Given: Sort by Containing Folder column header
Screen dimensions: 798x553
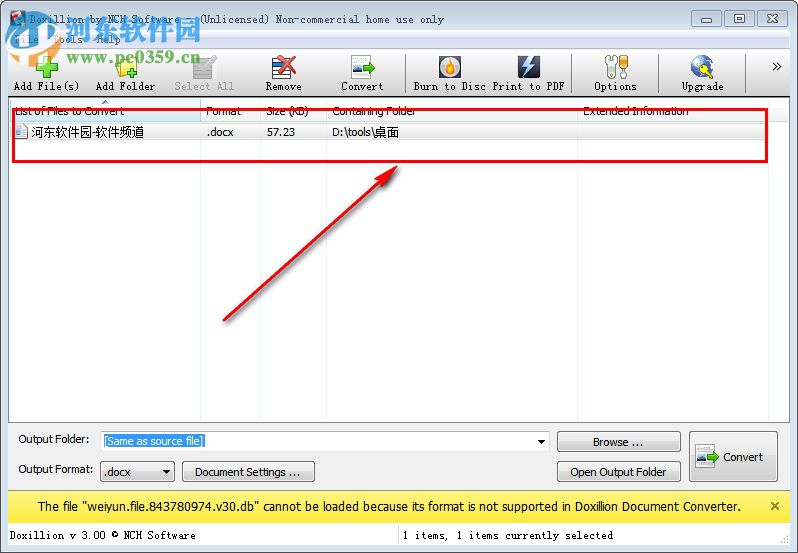Looking at the screenshot, I should [x=452, y=111].
